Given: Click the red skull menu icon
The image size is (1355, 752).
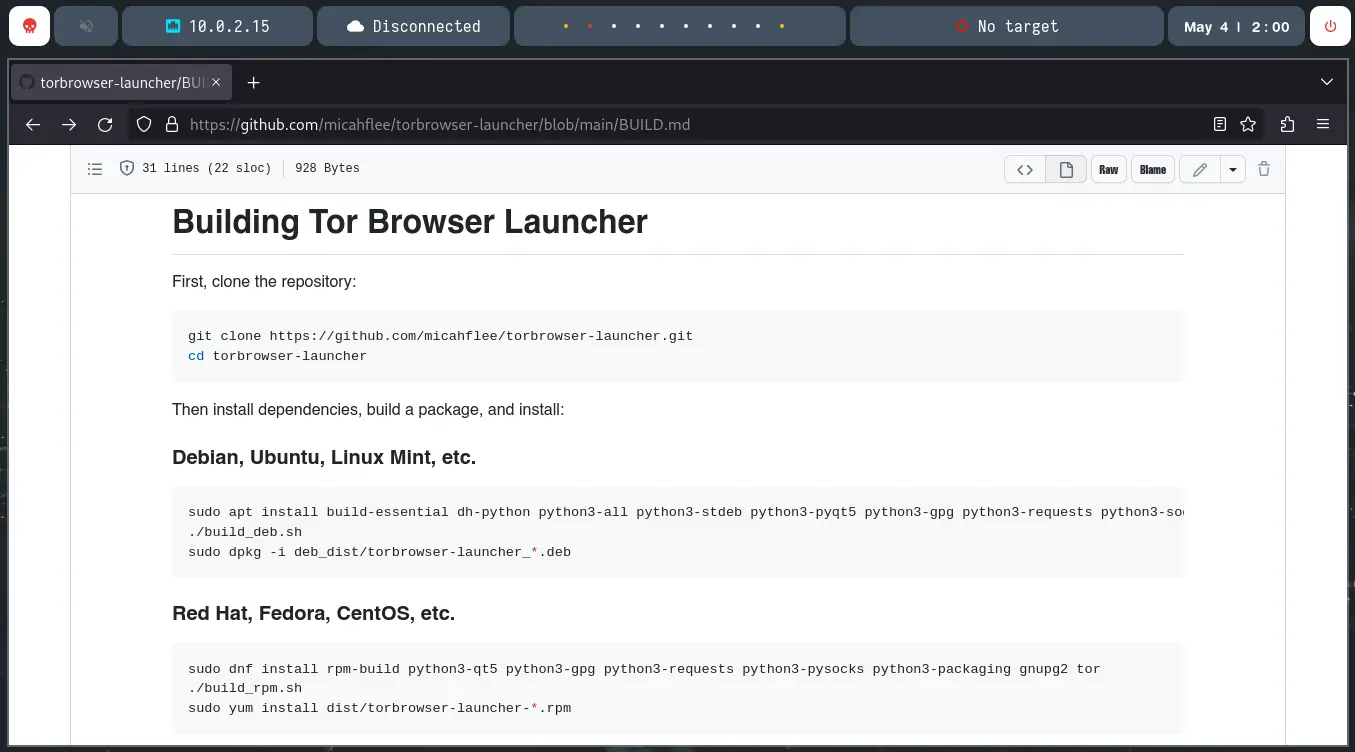Looking at the screenshot, I should [x=29, y=27].
